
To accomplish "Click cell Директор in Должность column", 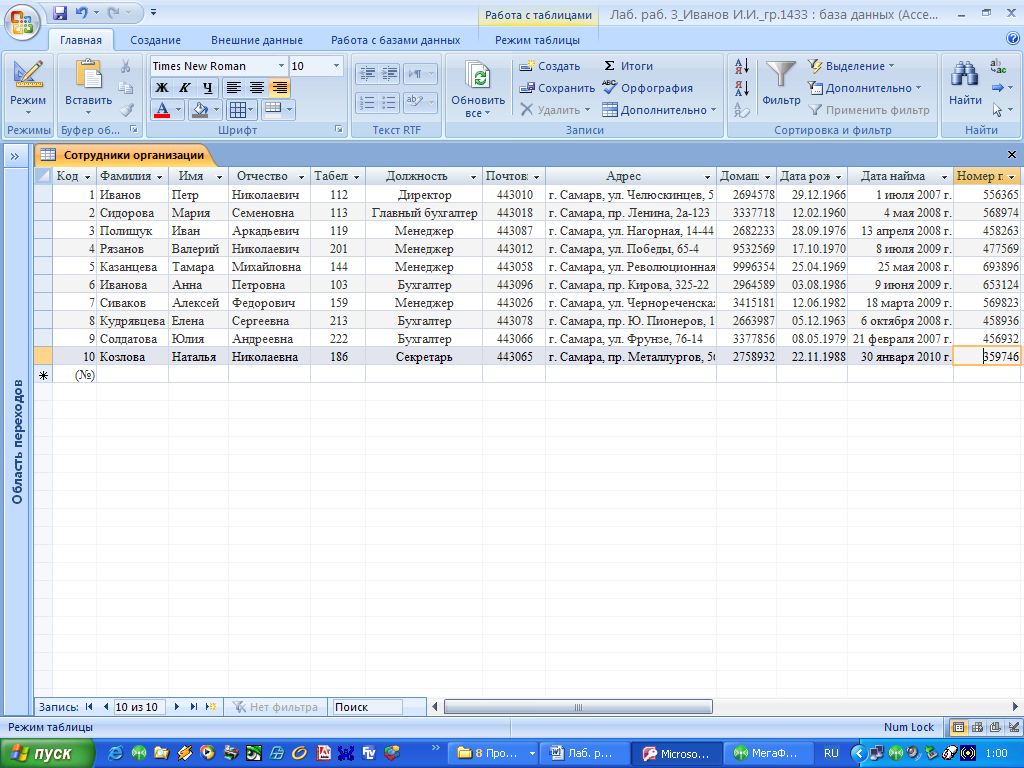I will pos(424,195).
